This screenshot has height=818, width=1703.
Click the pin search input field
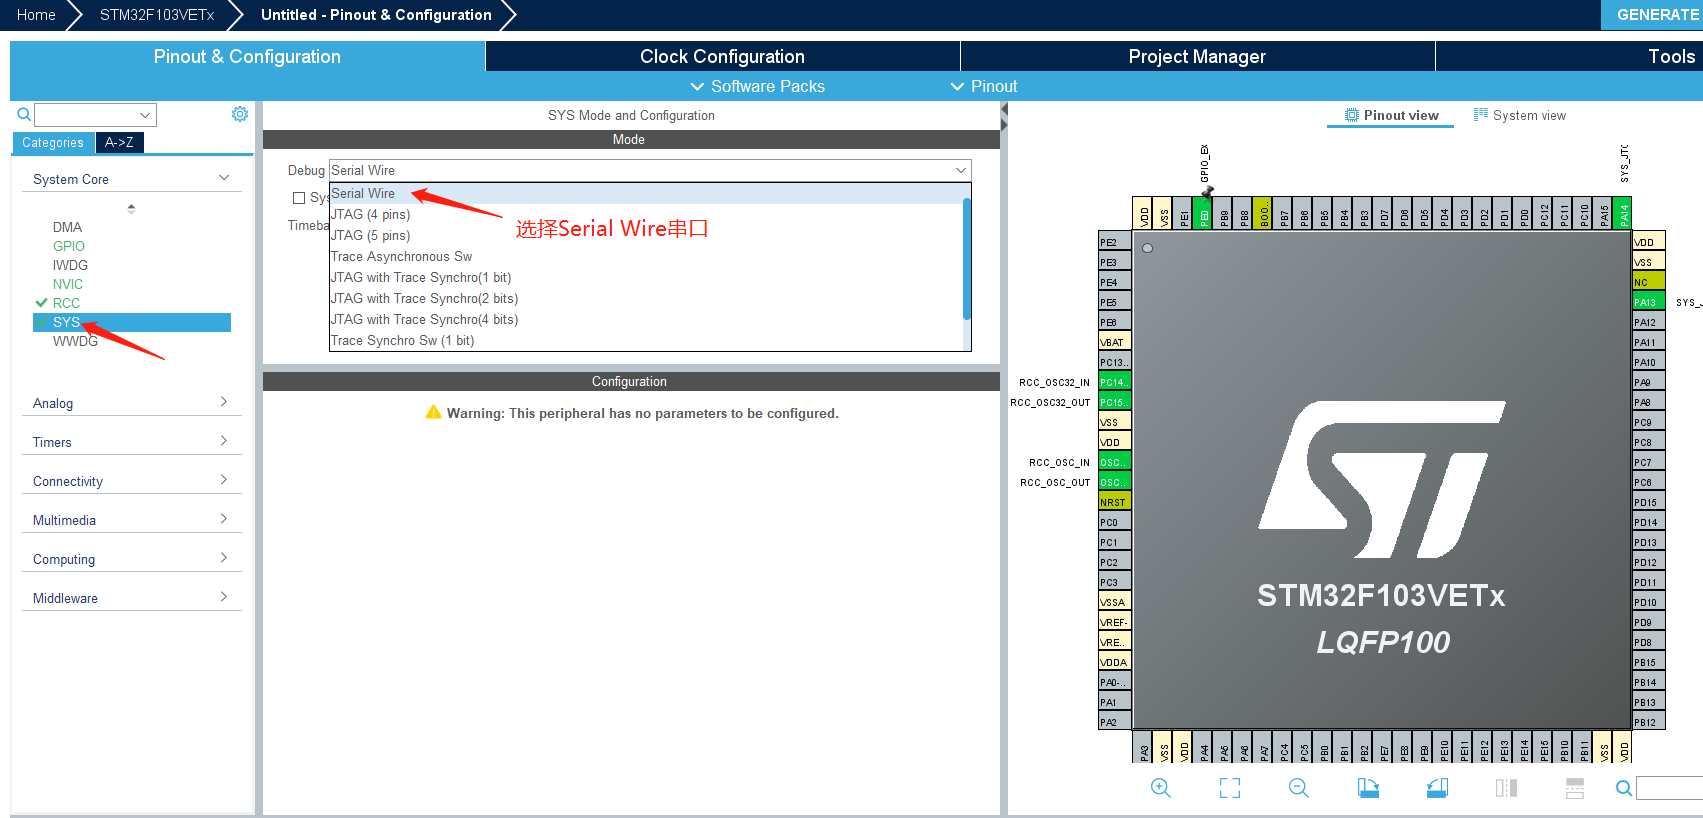(1669, 788)
